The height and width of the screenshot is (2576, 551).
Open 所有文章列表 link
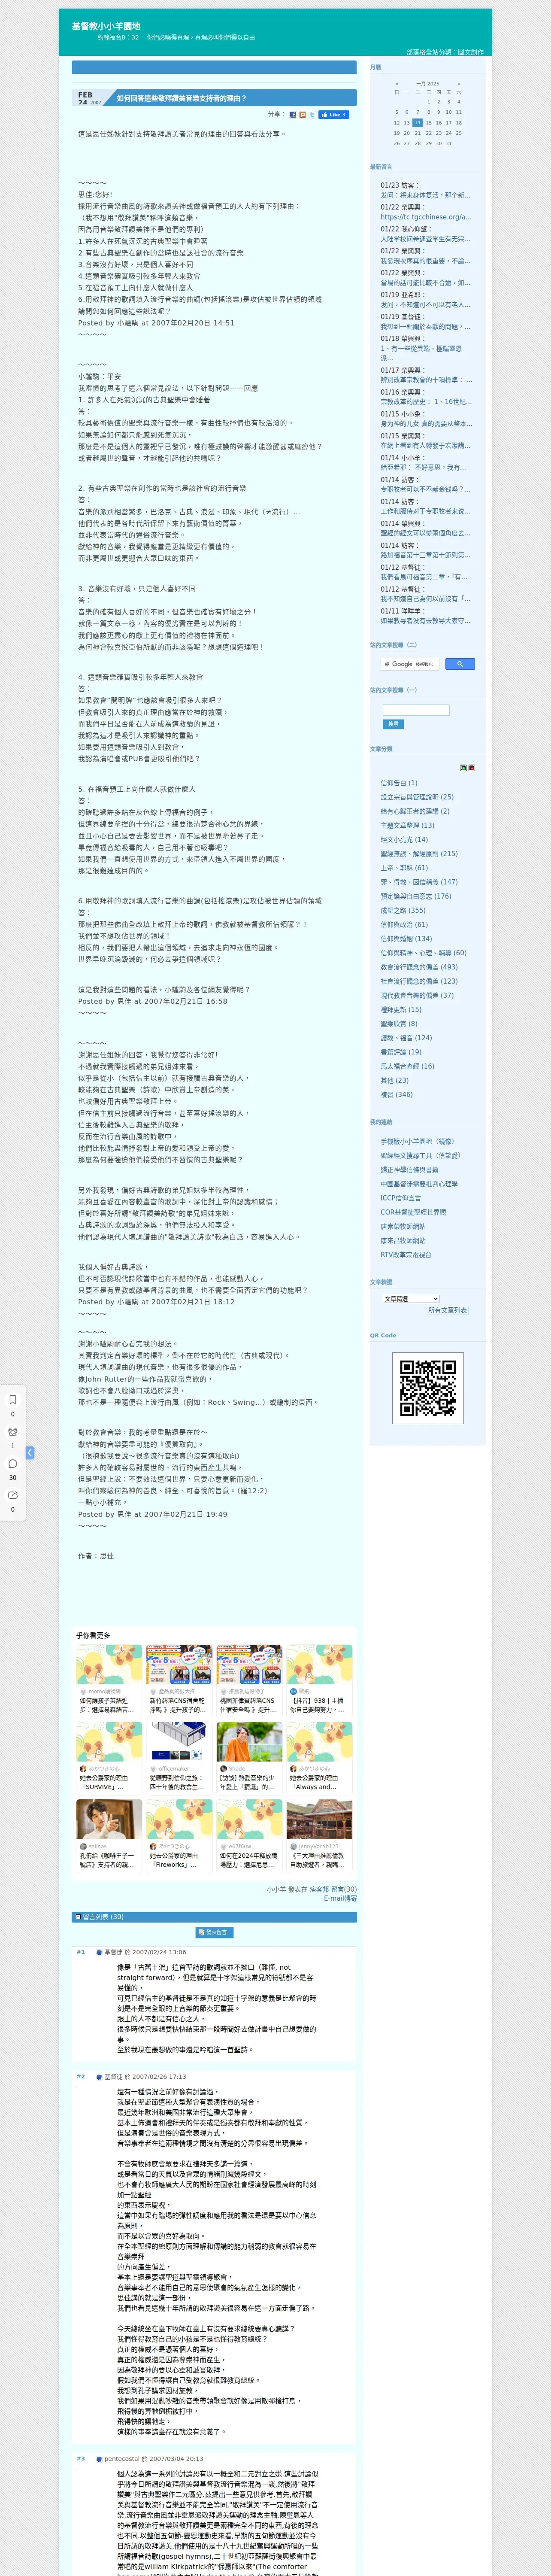coord(447,1310)
